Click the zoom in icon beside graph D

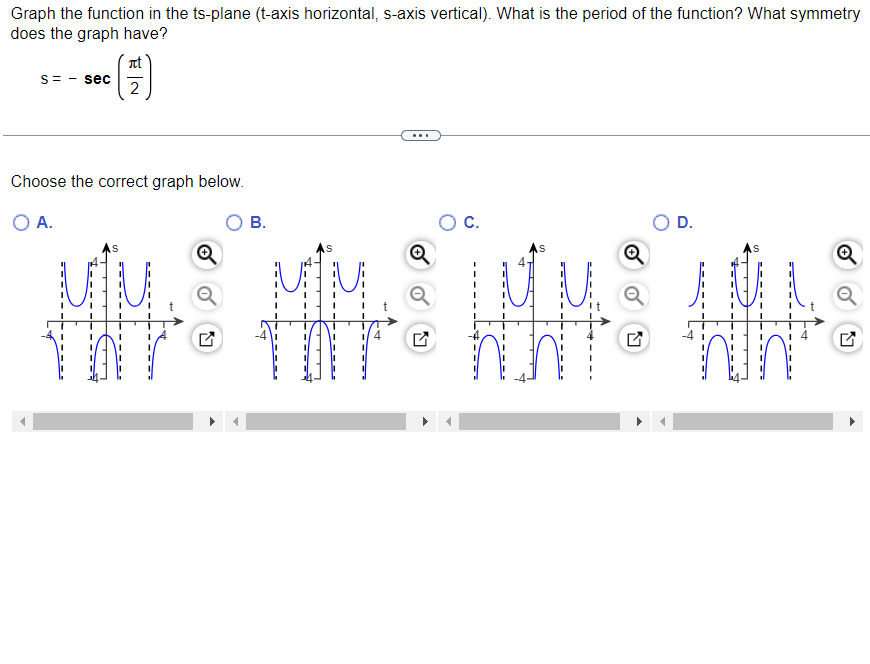click(x=847, y=255)
